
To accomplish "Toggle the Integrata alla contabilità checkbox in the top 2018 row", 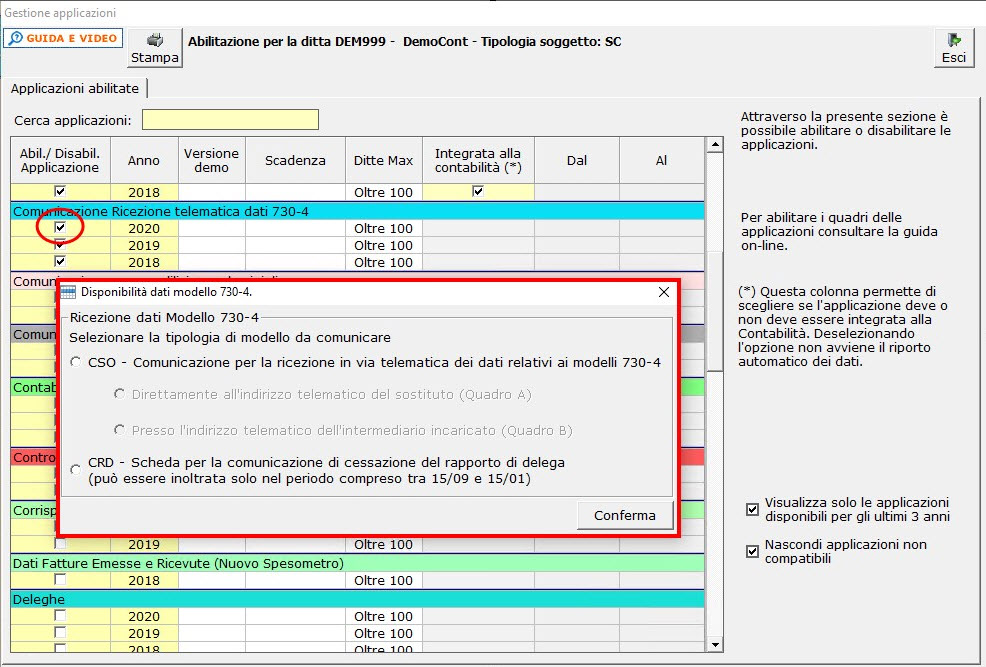I will pos(478,191).
